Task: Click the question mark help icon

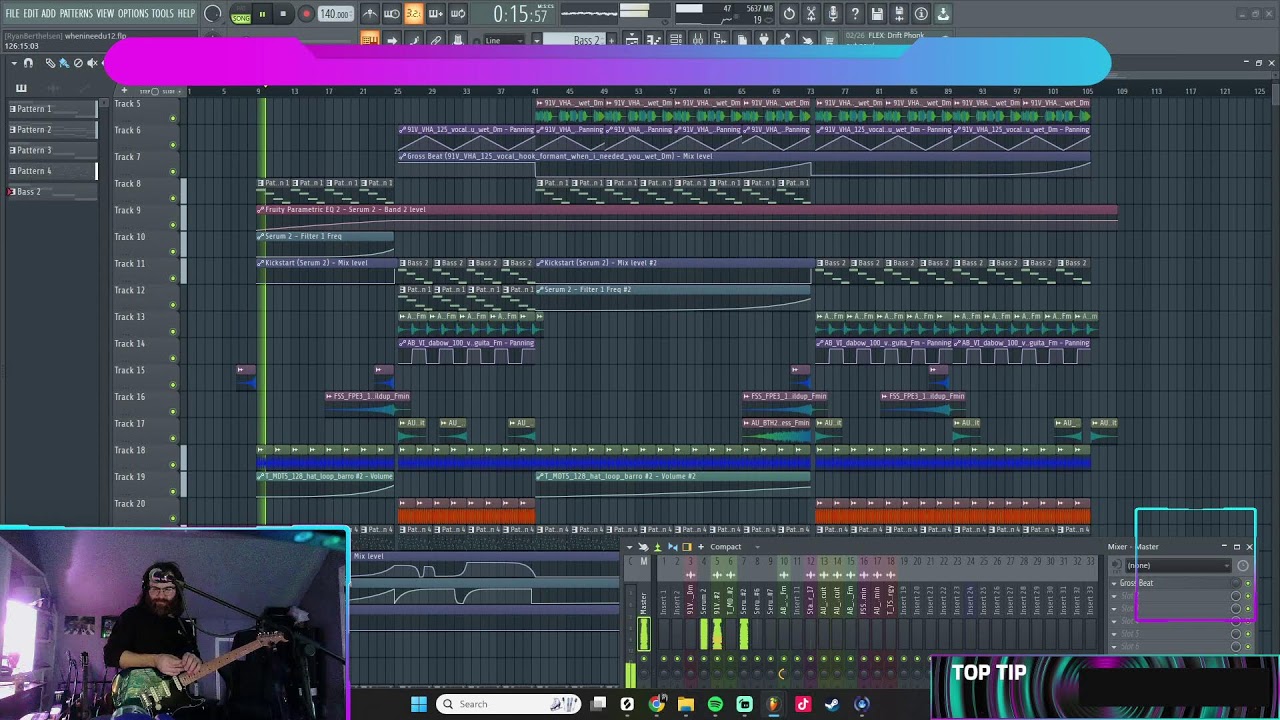Action: pos(855,14)
